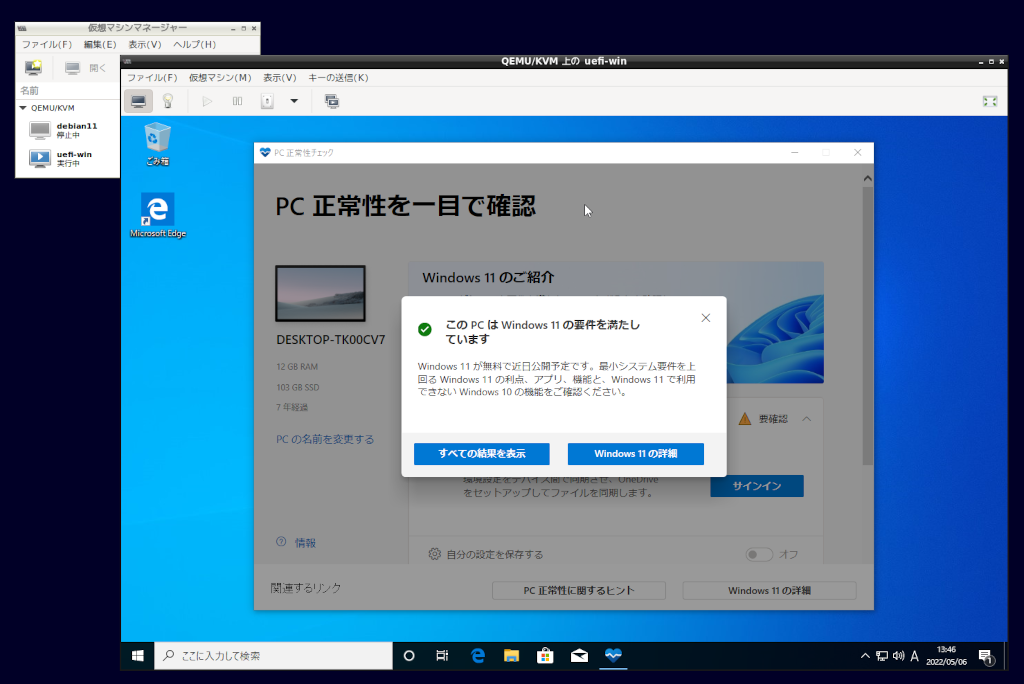Viewport: 1024px width, 684px height.
Task: Click すべての結果を表示 button
Action: coord(482,454)
